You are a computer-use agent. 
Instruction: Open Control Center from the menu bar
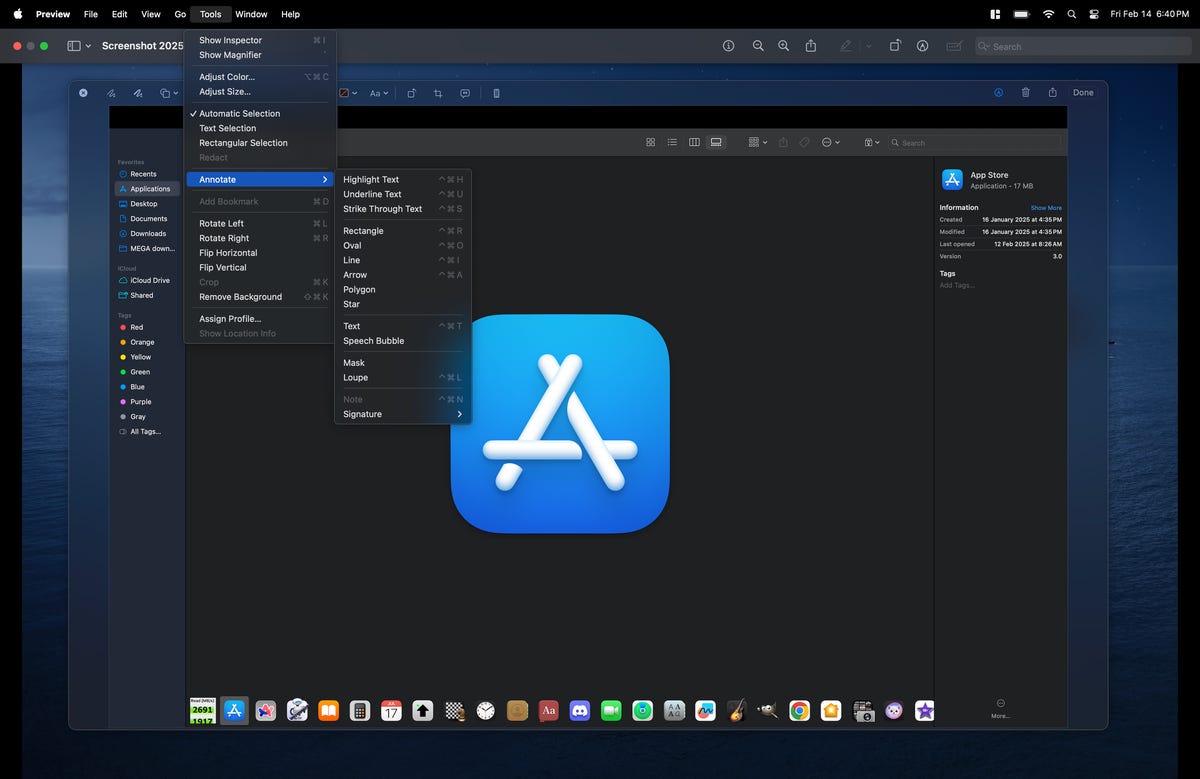(1093, 14)
